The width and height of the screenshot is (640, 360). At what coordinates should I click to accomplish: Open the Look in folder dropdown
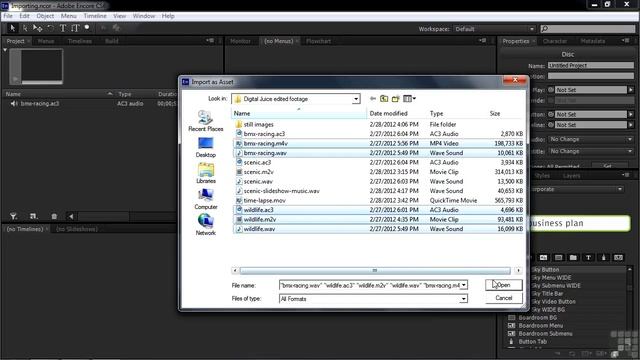356,99
